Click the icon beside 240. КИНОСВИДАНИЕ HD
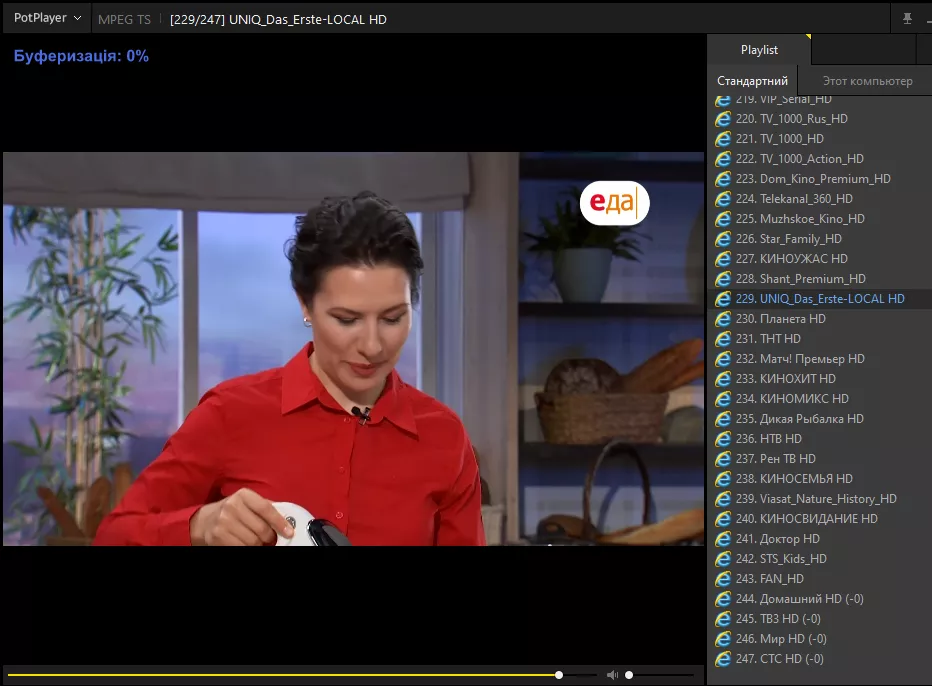 (x=723, y=519)
